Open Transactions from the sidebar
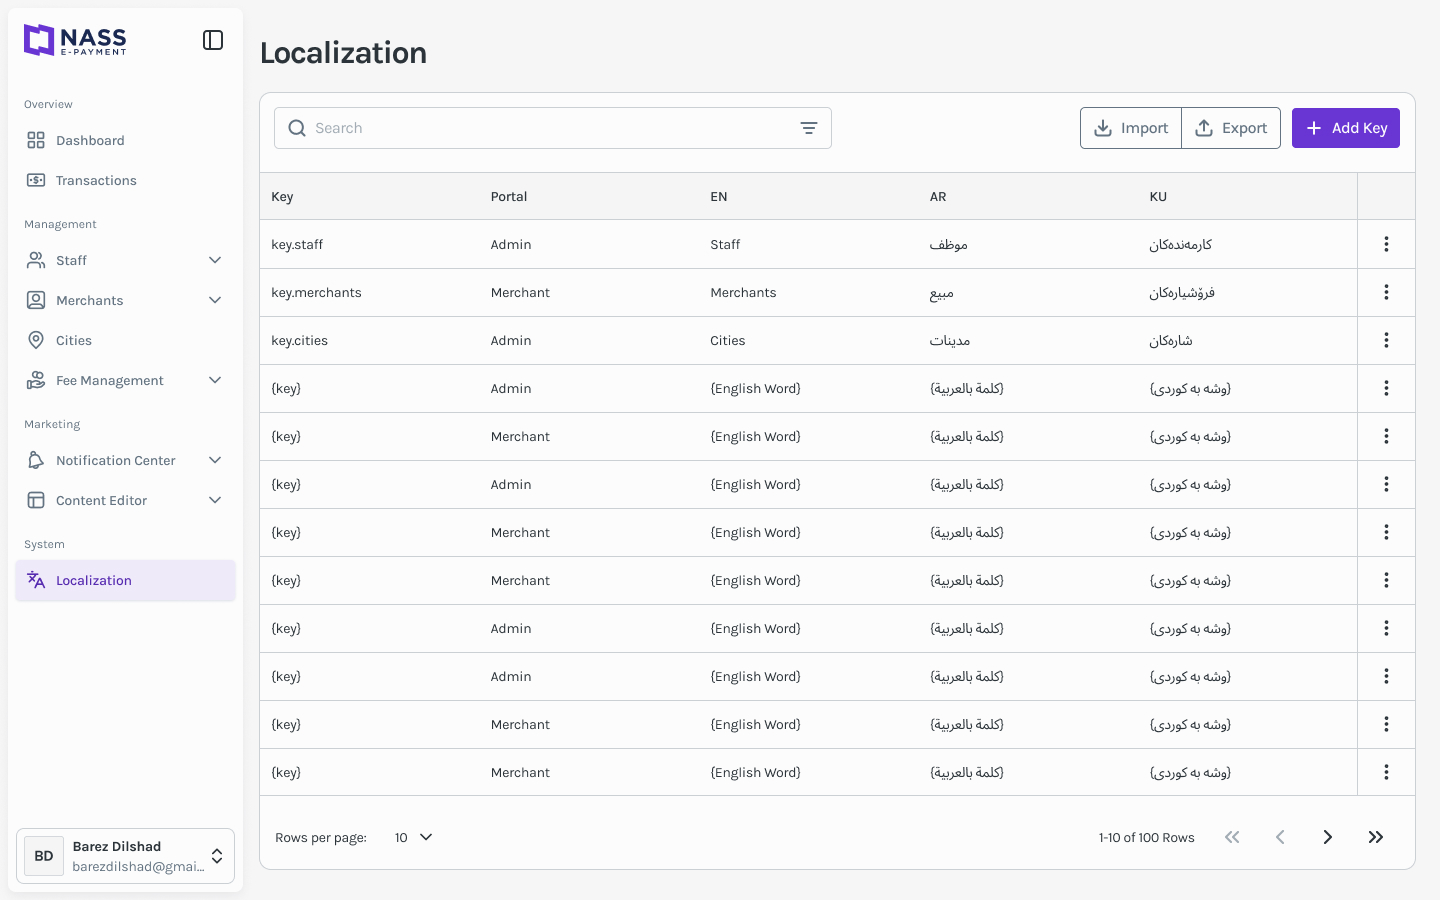This screenshot has height=900, width=1440. tap(125, 180)
